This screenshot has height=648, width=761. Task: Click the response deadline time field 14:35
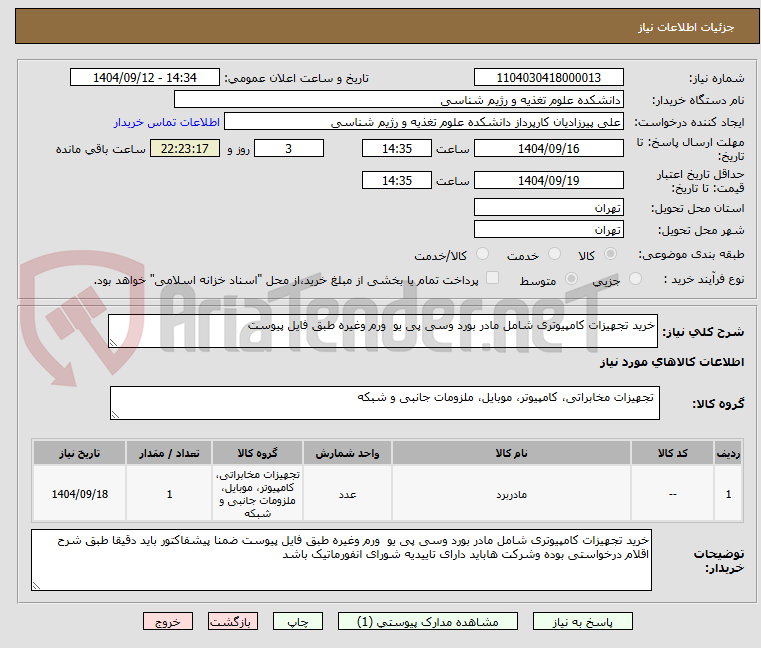pos(397,149)
